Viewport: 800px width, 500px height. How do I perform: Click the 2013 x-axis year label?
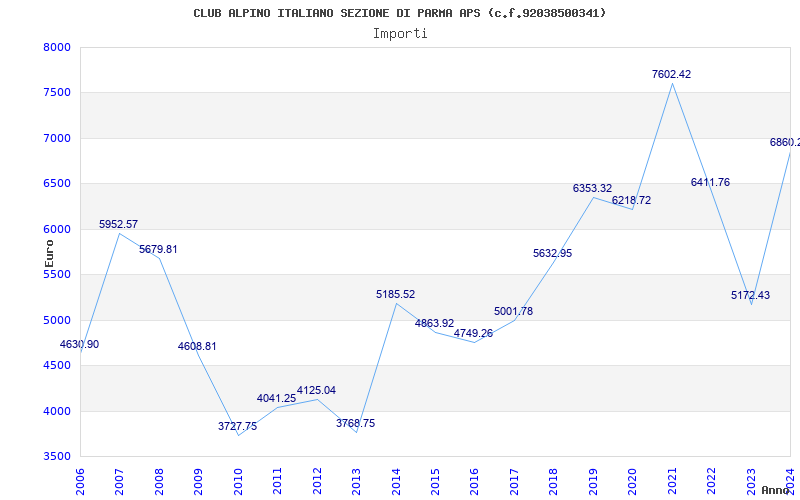(x=356, y=481)
